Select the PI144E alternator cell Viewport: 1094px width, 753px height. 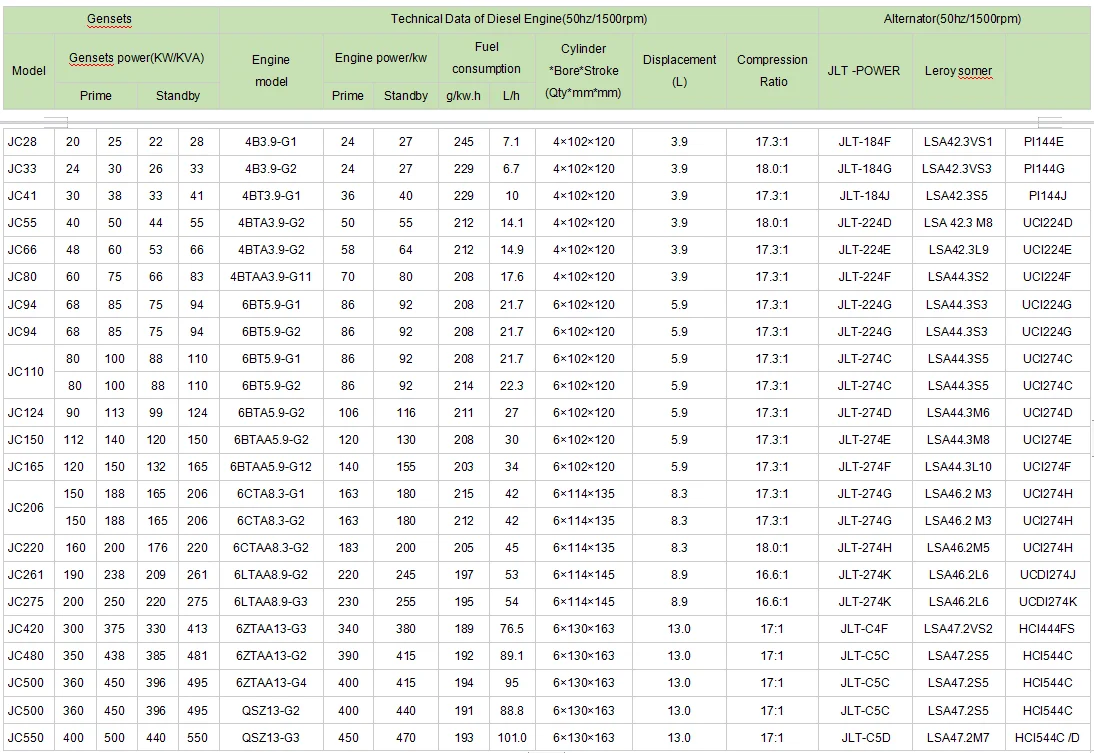pos(1047,142)
